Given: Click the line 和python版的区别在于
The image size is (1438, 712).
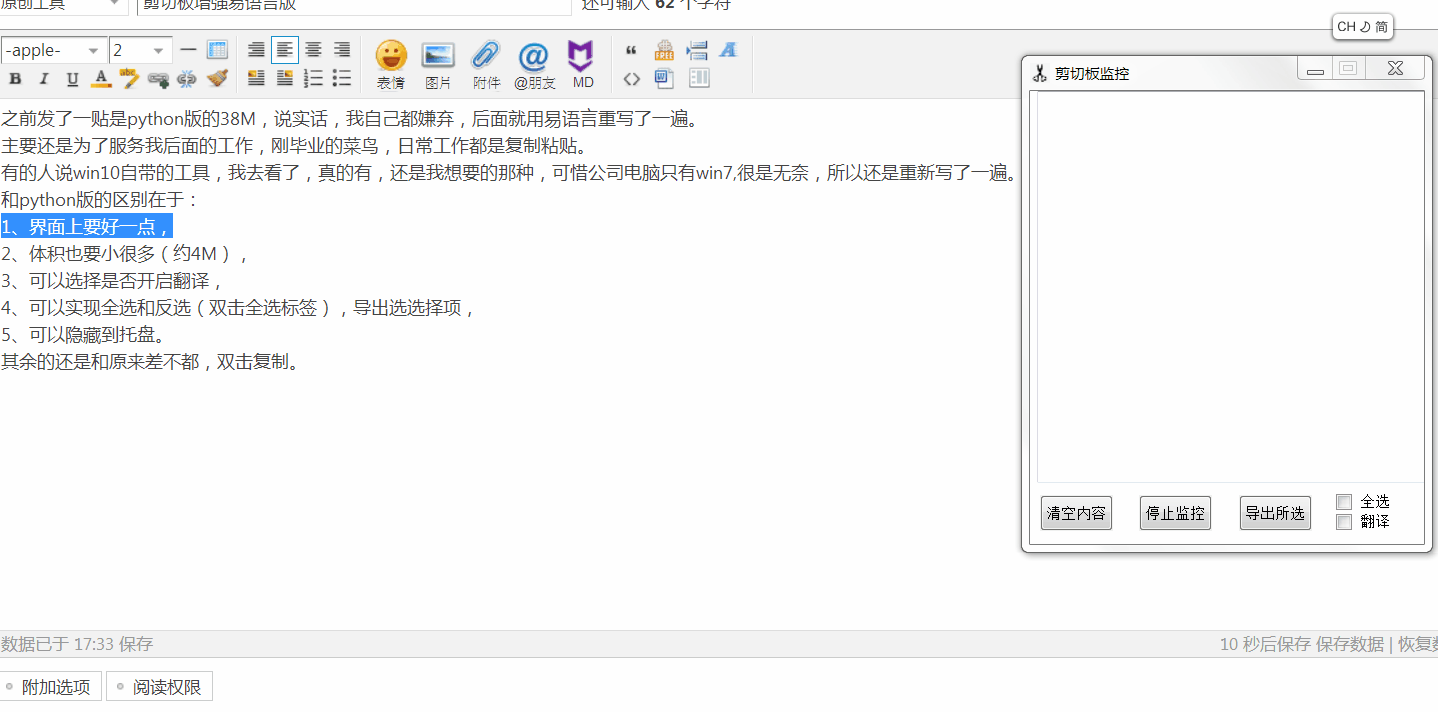Looking at the screenshot, I should point(100,200).
